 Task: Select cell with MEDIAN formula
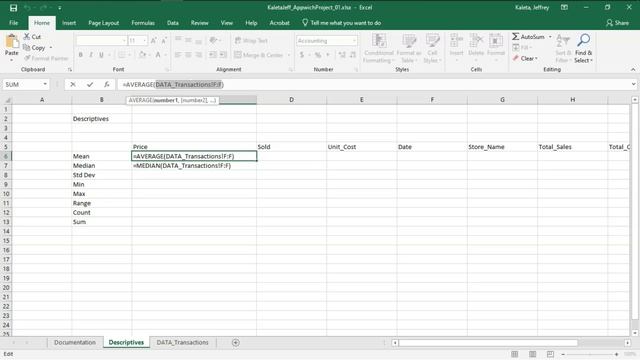[x=194, y=166]
